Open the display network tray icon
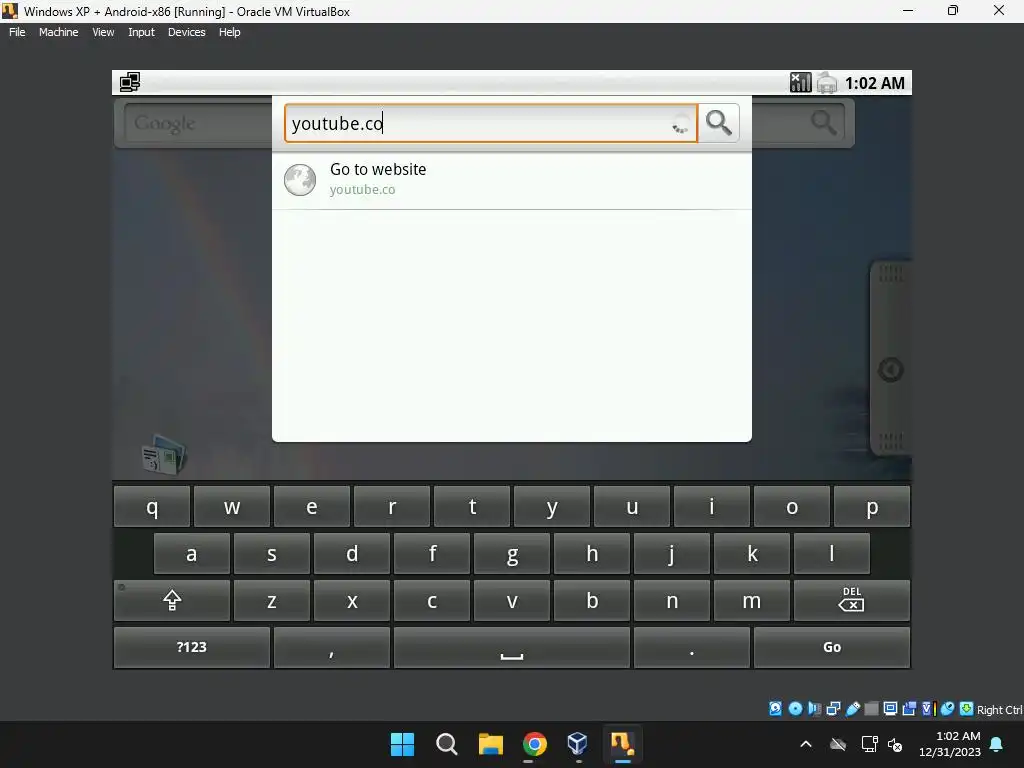The width and height of the screenshot is (1024, 768). [869, 744]
